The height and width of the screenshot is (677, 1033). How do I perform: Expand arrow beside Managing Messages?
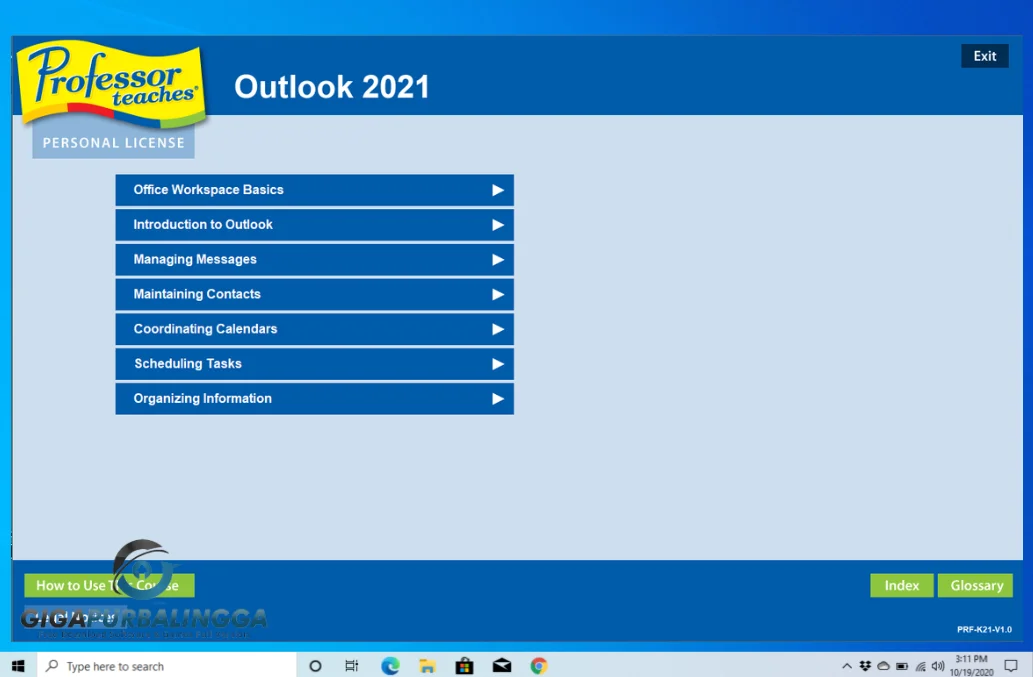pos(498,259)
